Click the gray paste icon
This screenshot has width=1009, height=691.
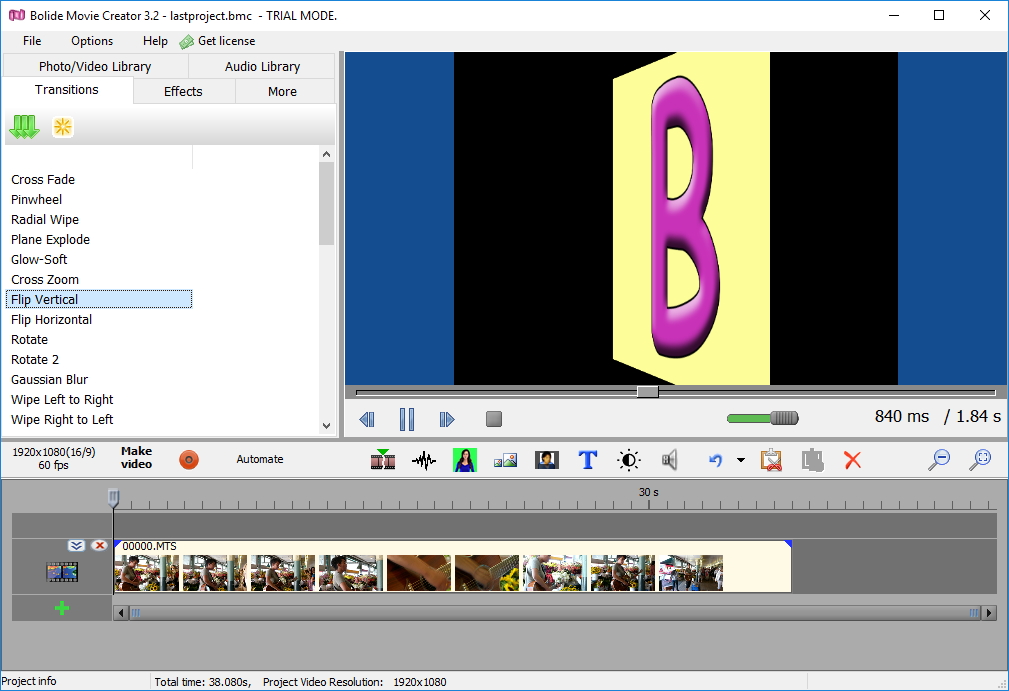813,460
